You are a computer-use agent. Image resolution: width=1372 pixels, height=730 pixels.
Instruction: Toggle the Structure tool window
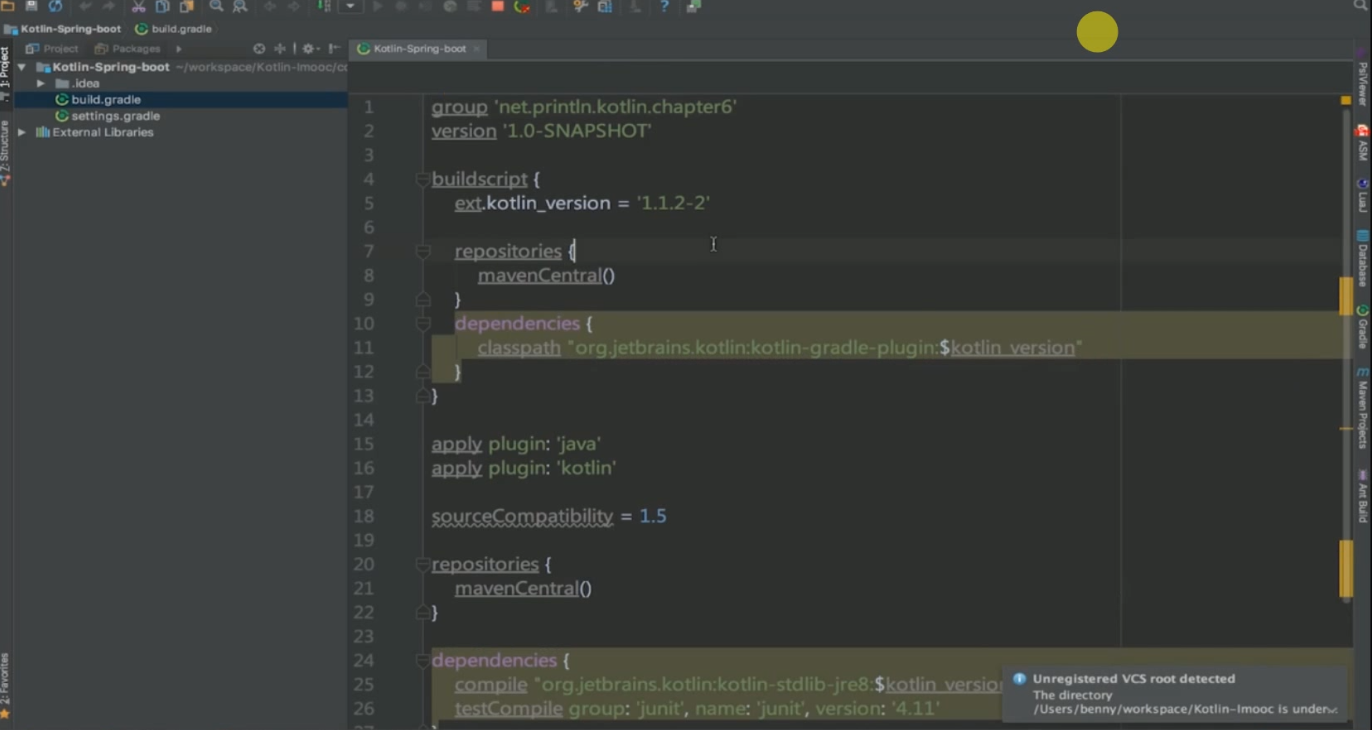click(5, 153)
